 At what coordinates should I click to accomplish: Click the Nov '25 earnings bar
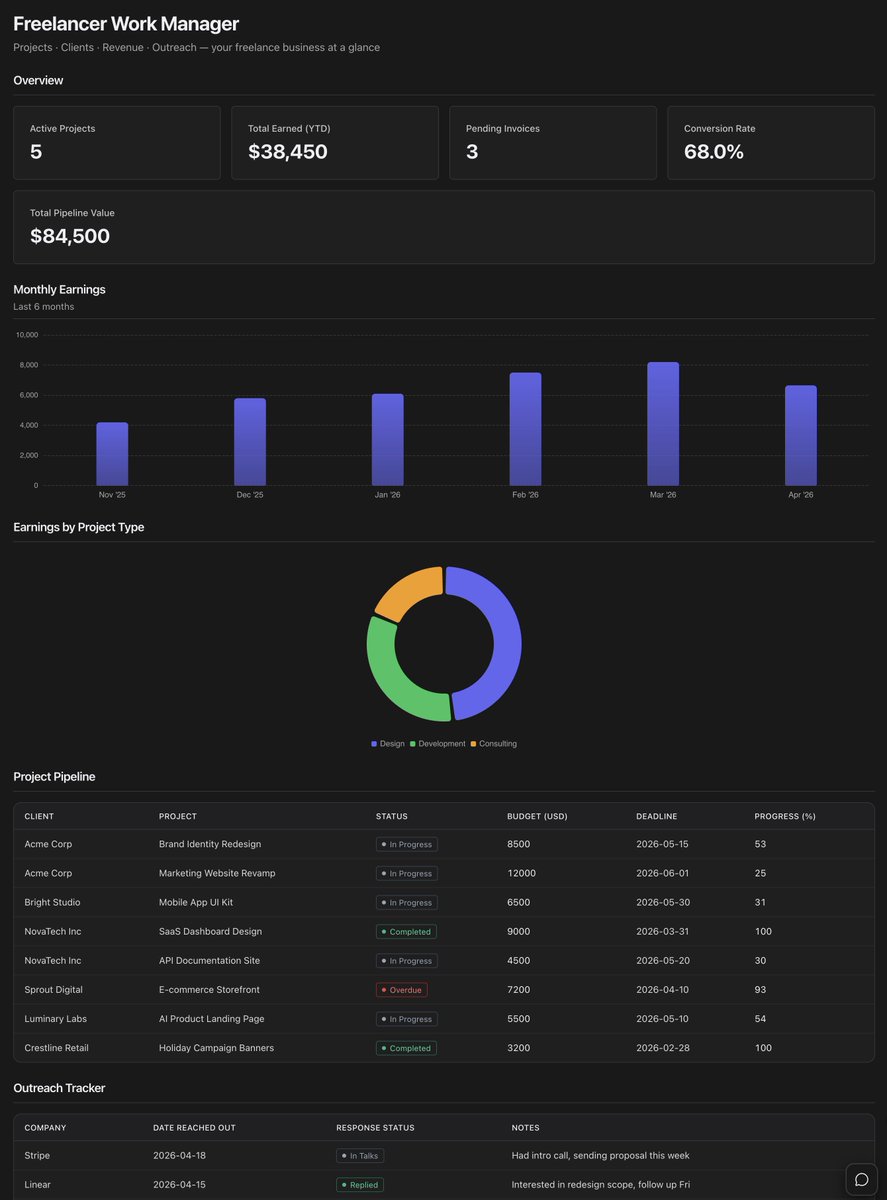112,454
